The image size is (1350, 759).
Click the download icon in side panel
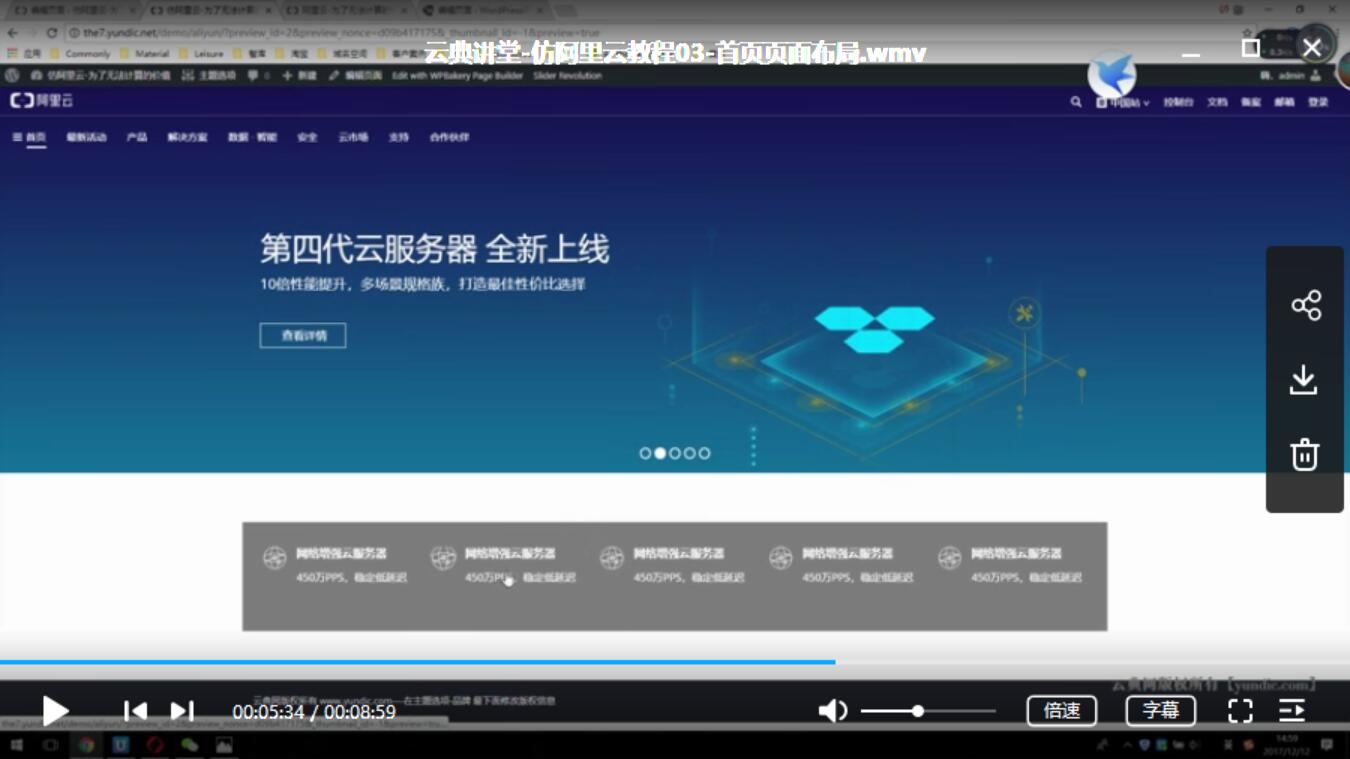coord(1303,380)
